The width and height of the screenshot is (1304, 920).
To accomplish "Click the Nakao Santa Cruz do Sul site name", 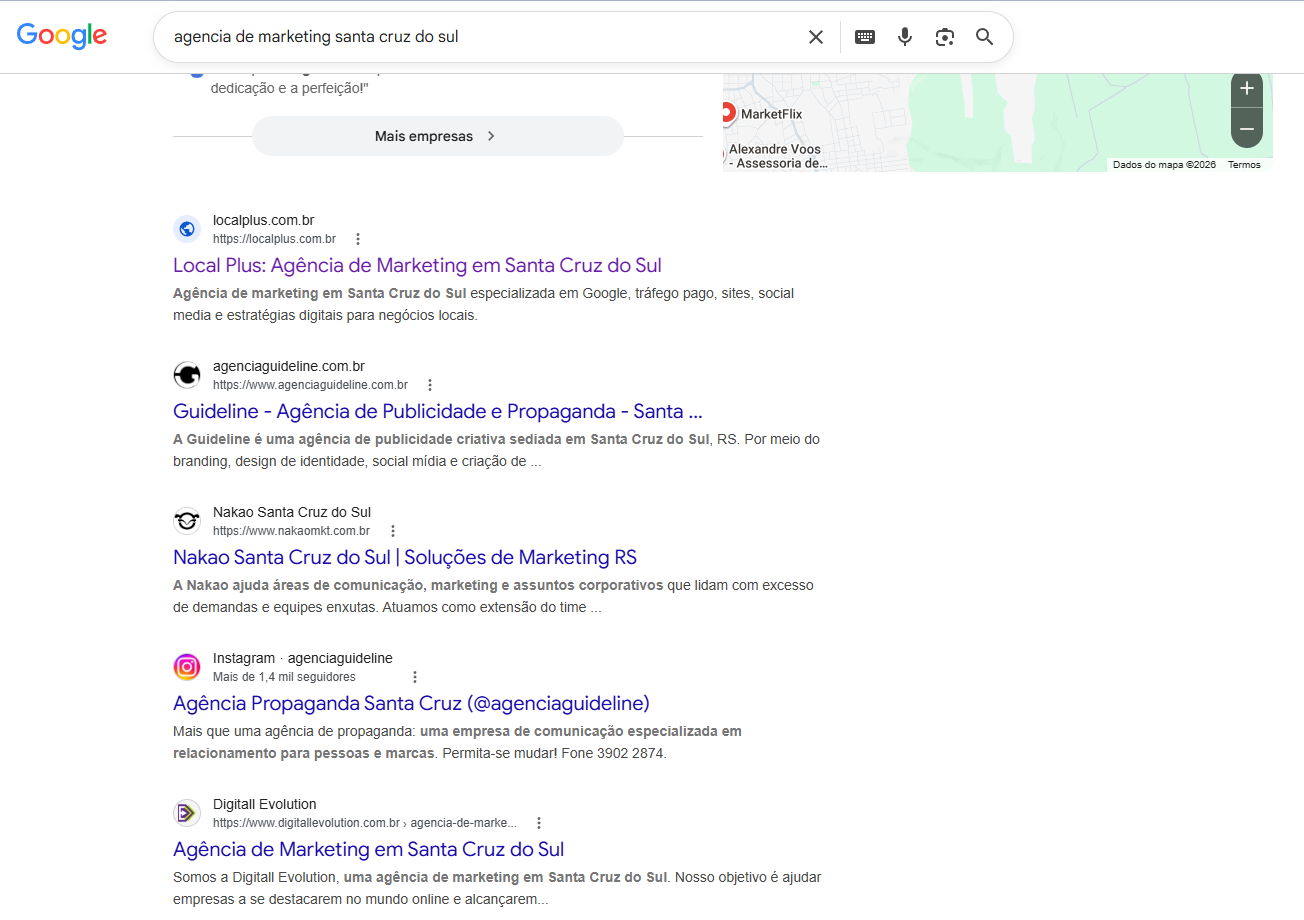I will [292, 512].
